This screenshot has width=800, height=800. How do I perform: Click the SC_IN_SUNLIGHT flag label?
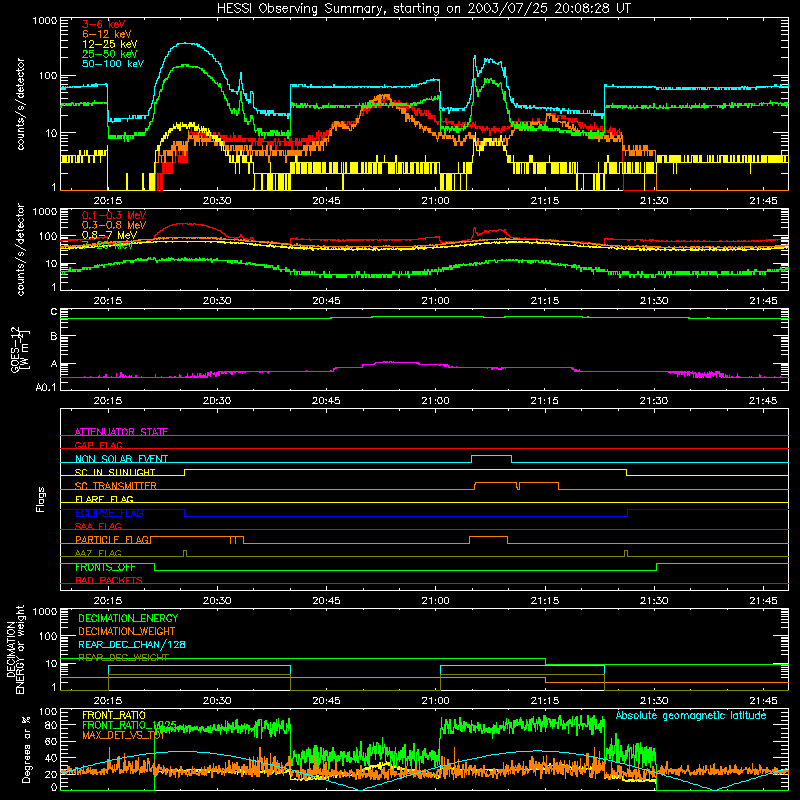[115, 472]
